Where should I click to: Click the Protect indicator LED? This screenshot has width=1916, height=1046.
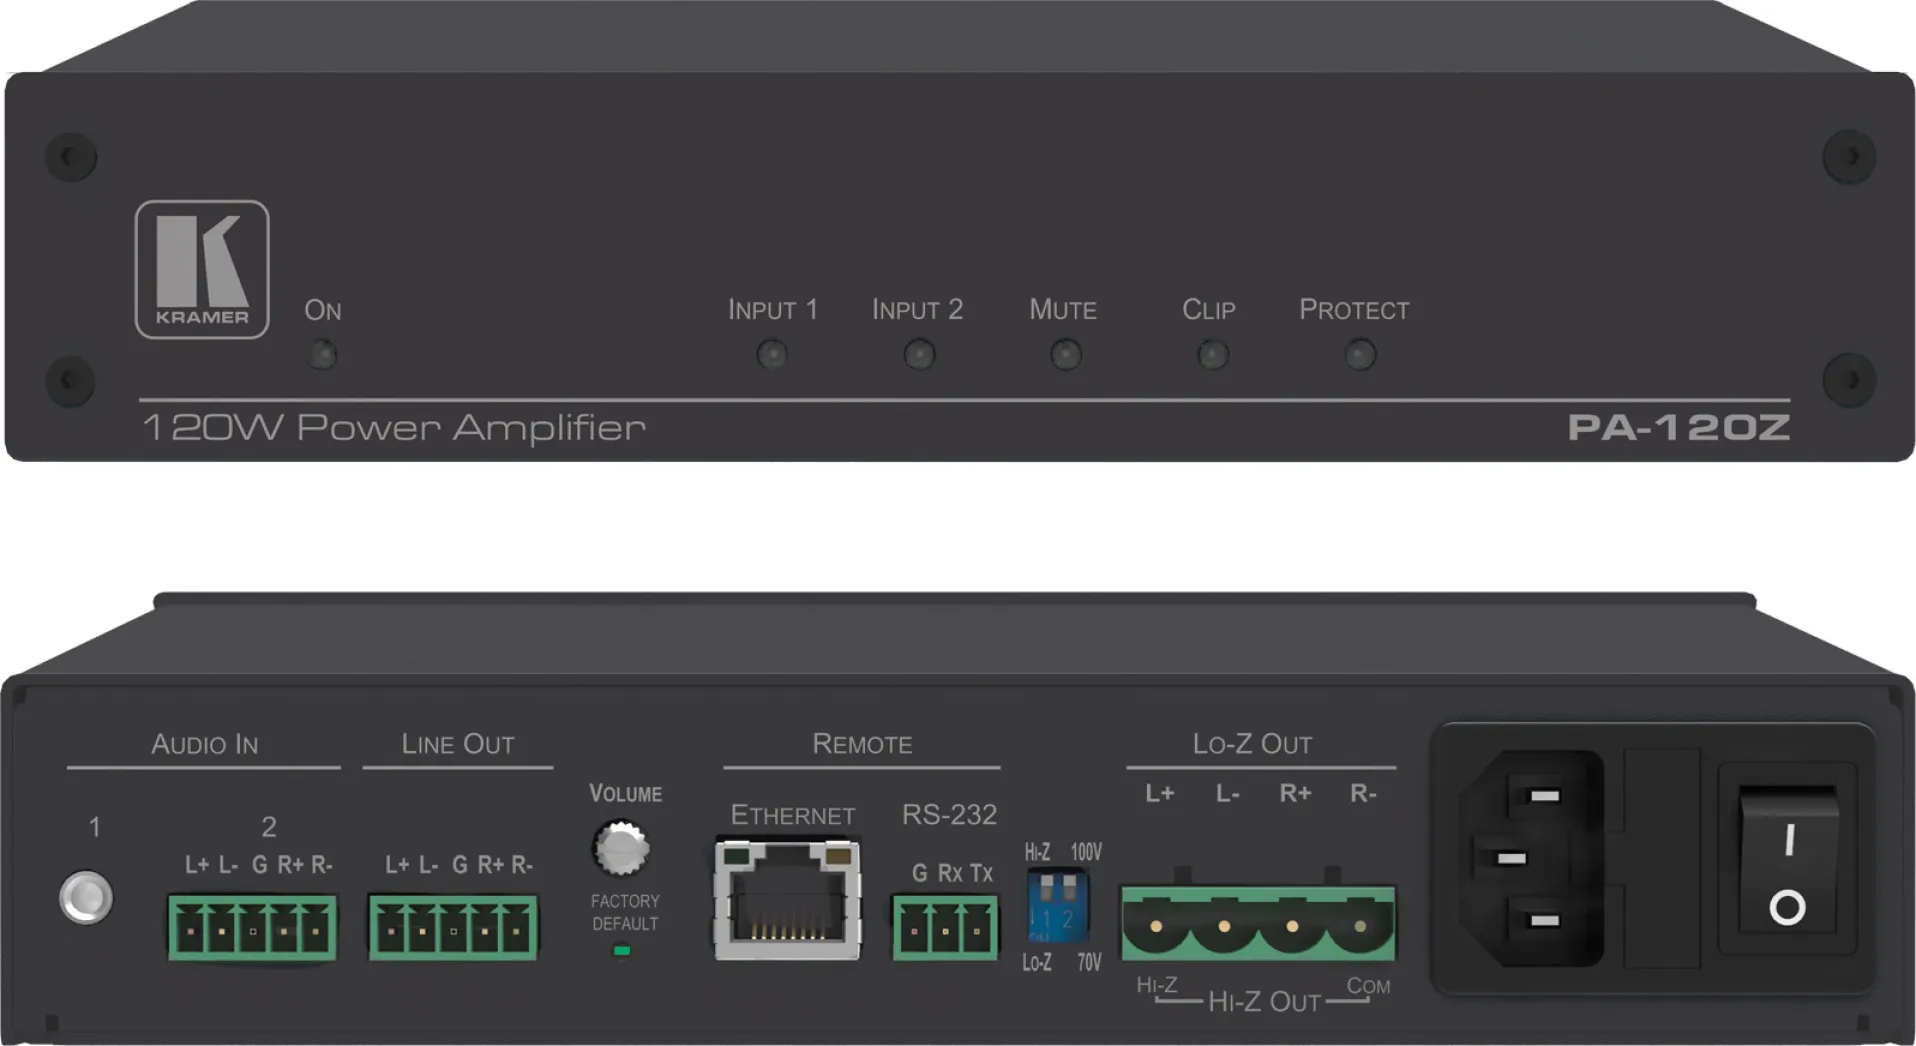click(1359, 354)
